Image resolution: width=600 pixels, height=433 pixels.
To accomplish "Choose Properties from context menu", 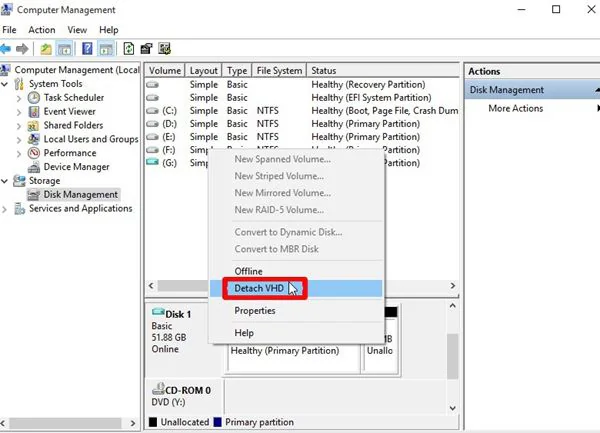I will pyautogui.click(x=296, y=311).
